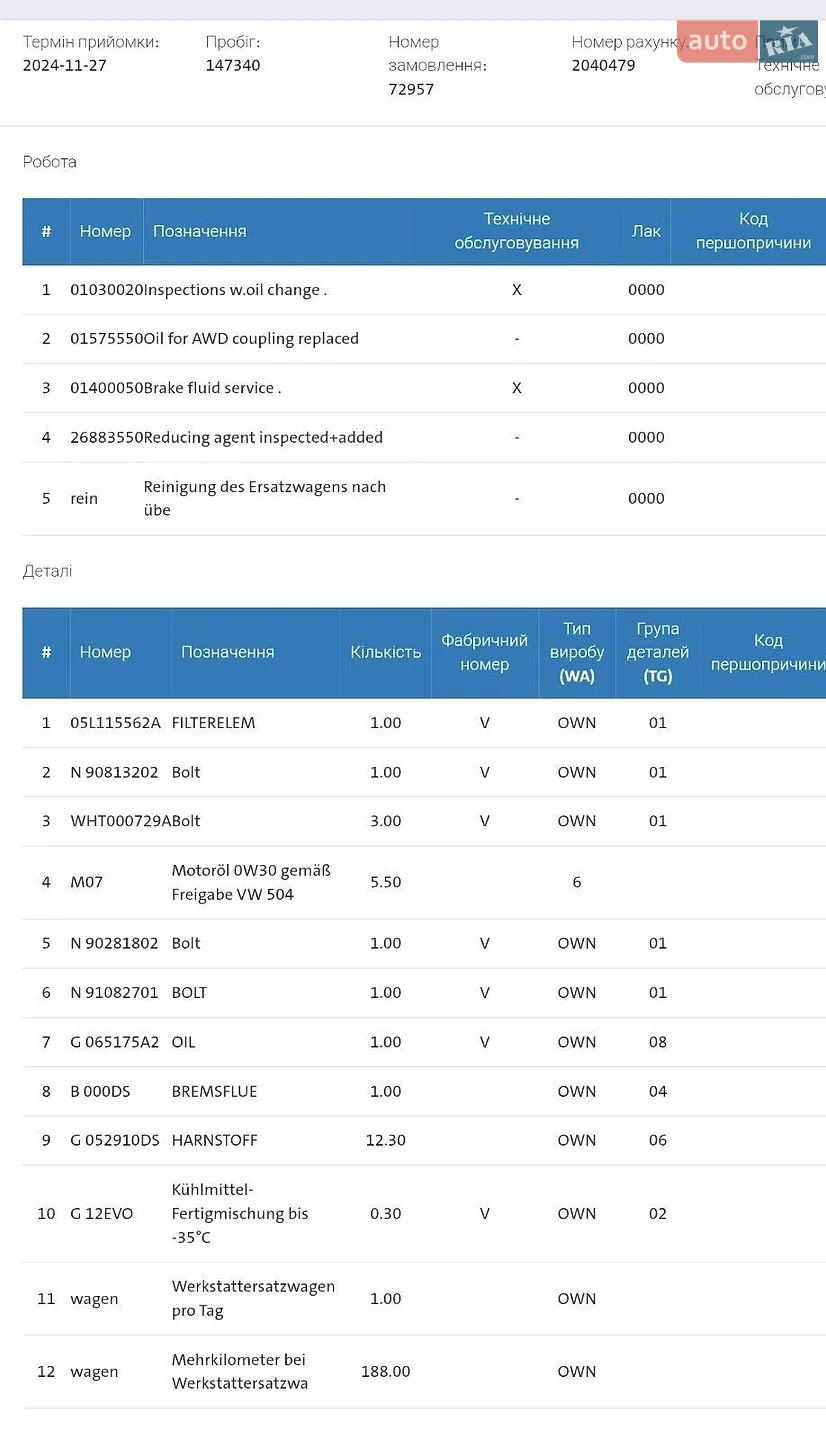The width and height of the screenshot is (826, 1440).
Task: Click the 'Технічне обслуговування' column header
Action: (517, 231)
